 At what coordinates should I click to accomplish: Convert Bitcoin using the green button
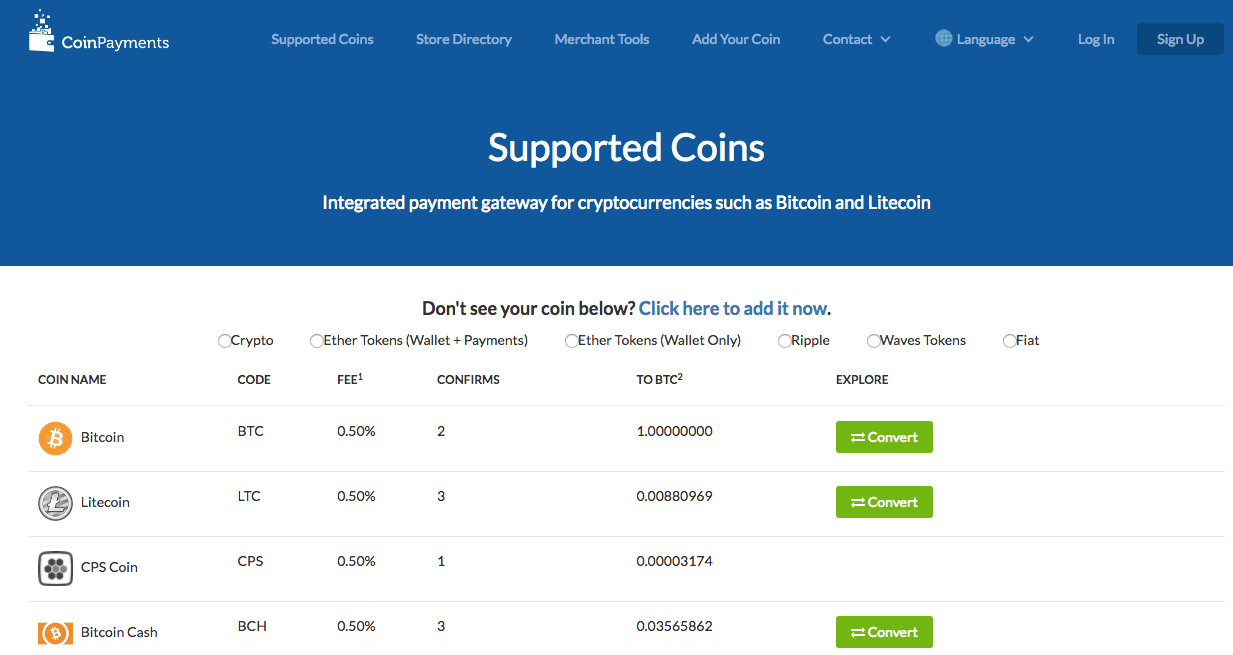(884, 437)
